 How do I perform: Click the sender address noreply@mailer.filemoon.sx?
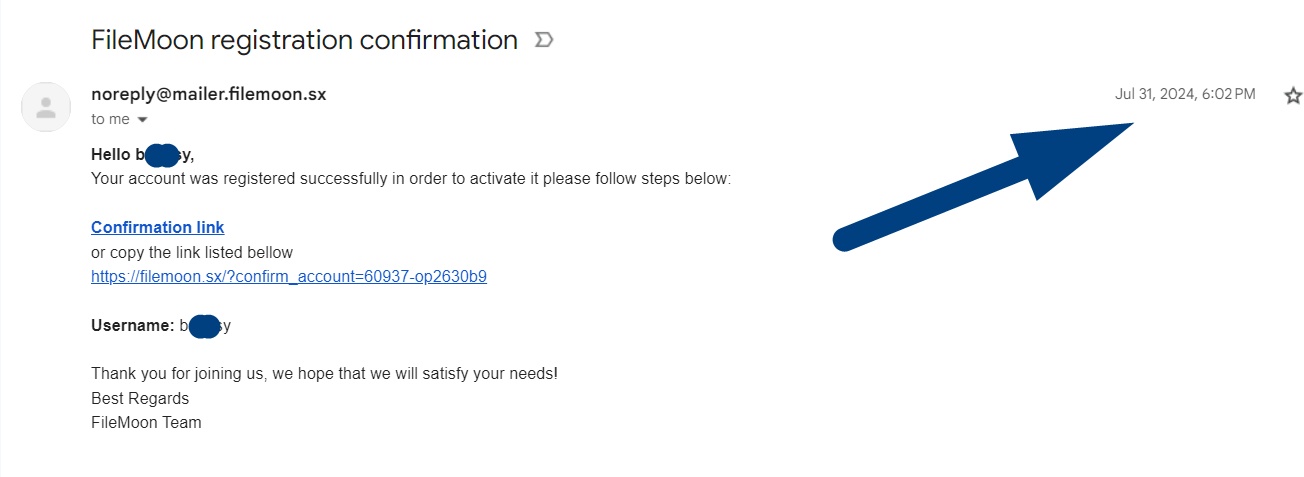coord(208,94)
